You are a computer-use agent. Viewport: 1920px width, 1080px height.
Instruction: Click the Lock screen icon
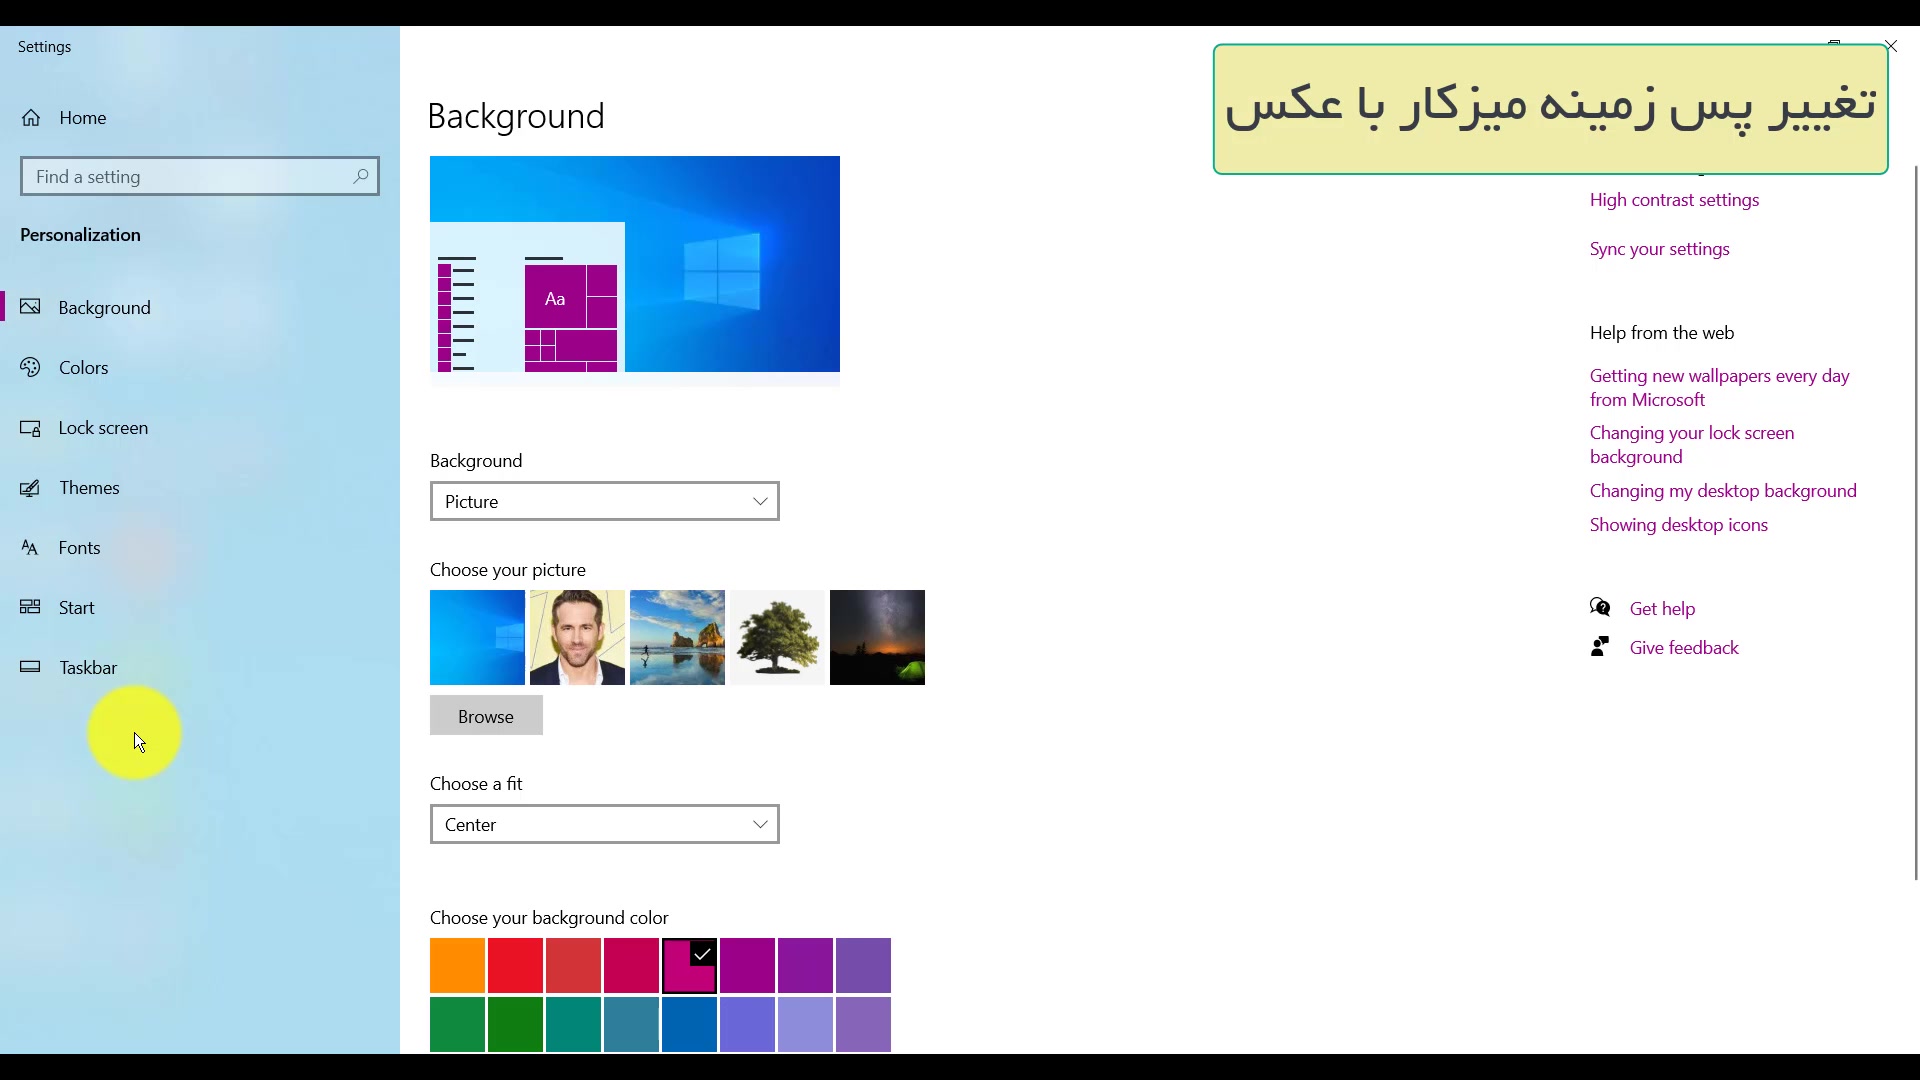coord(31,428)
